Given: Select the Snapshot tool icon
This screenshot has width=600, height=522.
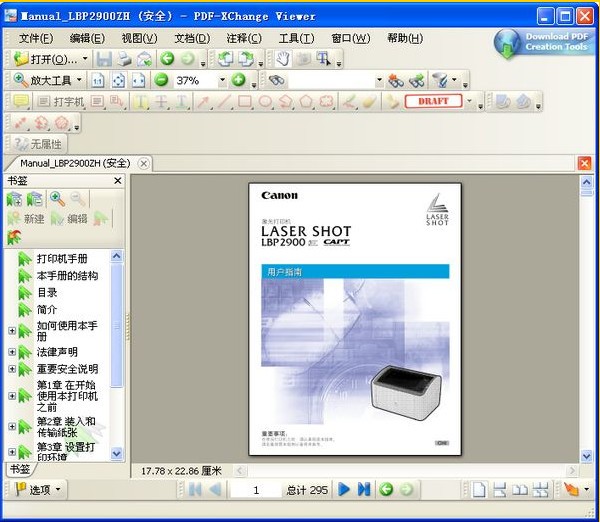Looking at the screenshot, I should pos(303,59).
